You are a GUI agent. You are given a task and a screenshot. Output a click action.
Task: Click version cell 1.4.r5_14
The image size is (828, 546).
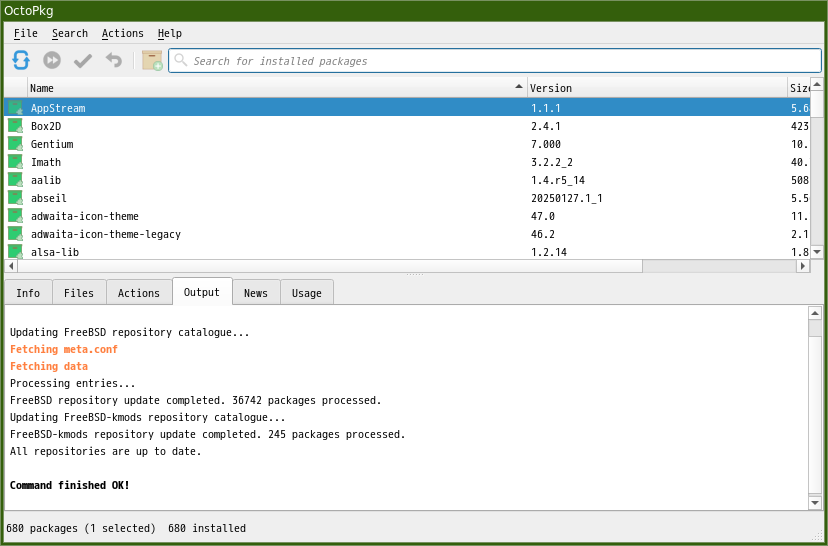[x=558, y=180]
